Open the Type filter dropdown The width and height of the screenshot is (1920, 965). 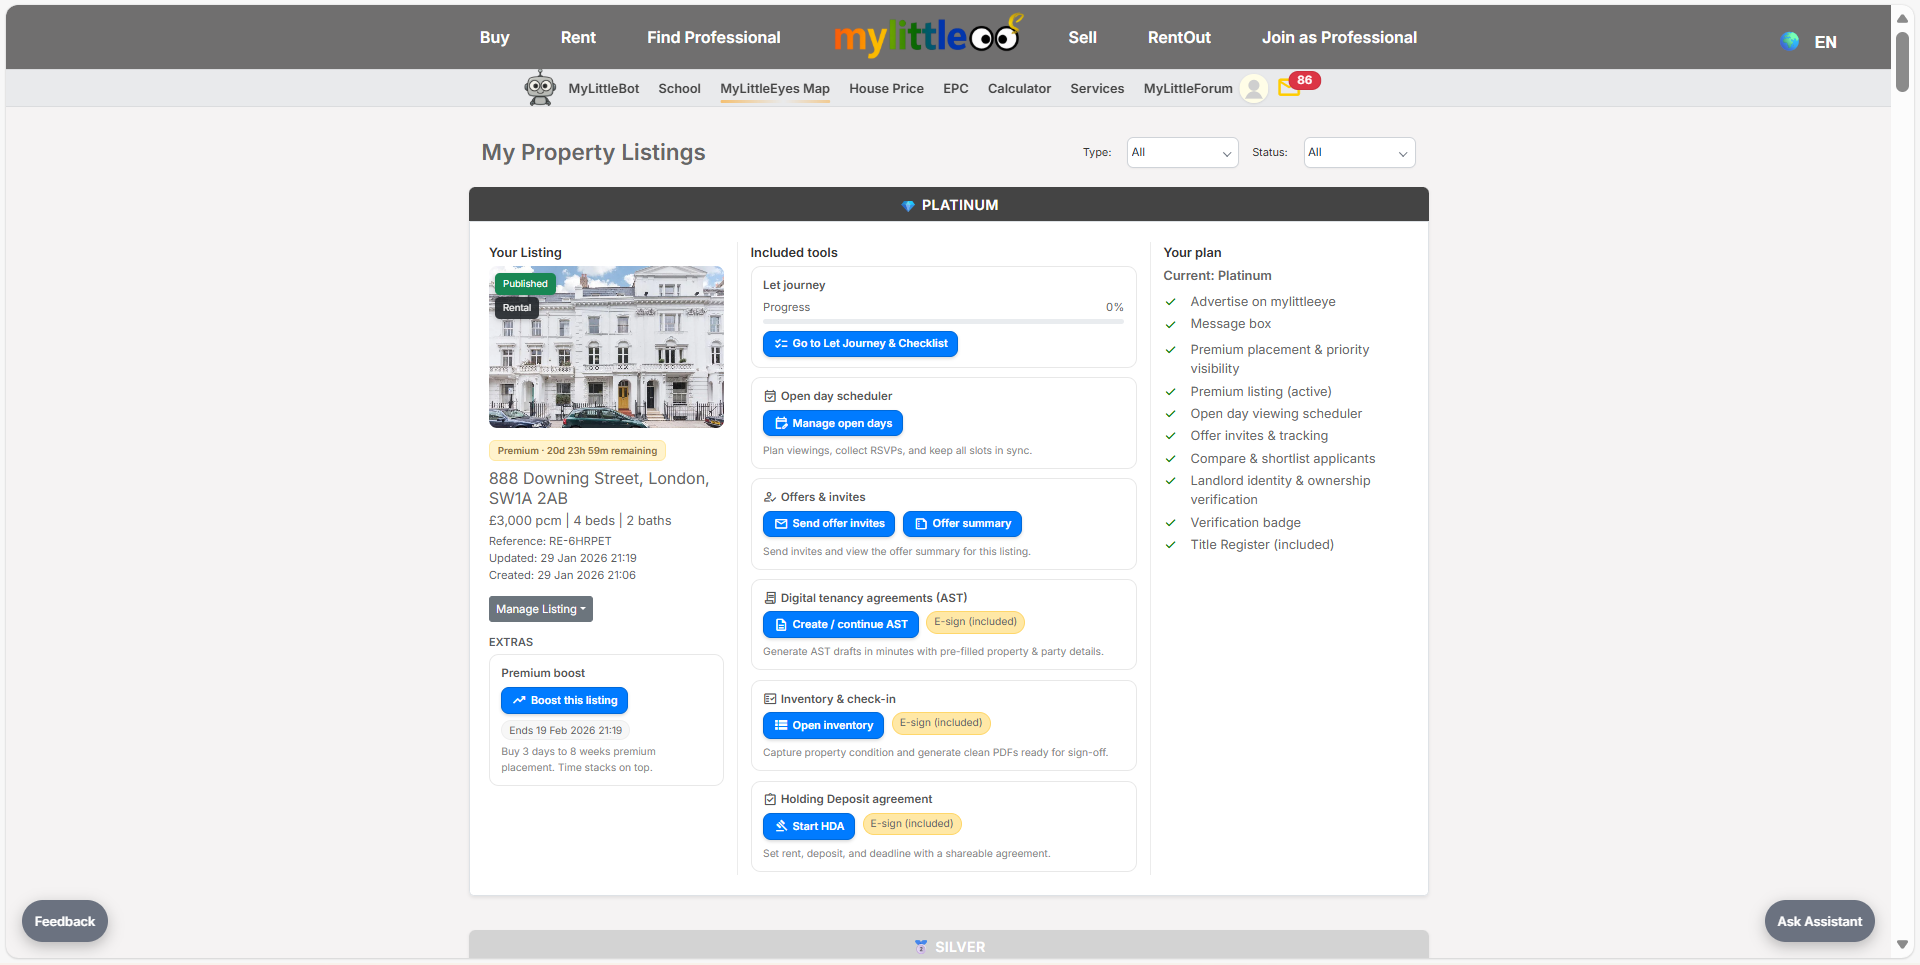(1182, 153)
